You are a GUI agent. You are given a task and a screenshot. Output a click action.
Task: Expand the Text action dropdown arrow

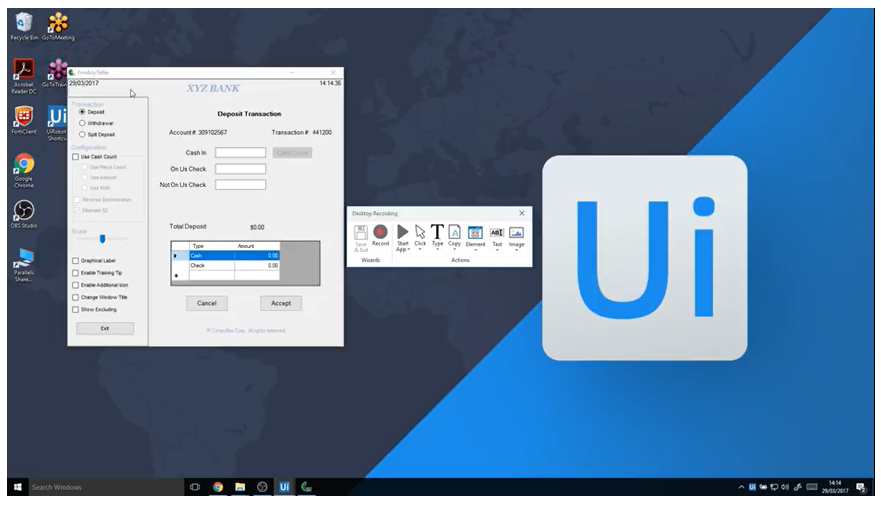pos(497,250)
